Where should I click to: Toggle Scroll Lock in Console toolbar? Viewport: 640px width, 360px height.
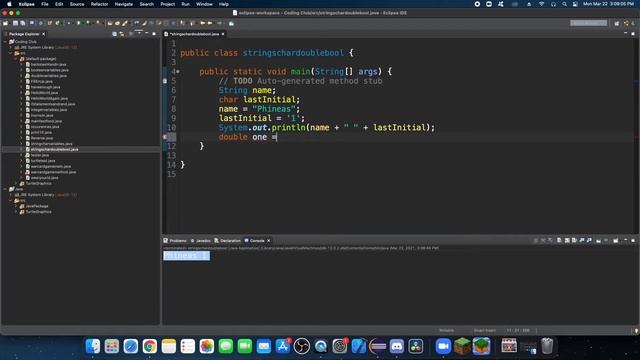(x=567, y=240)
